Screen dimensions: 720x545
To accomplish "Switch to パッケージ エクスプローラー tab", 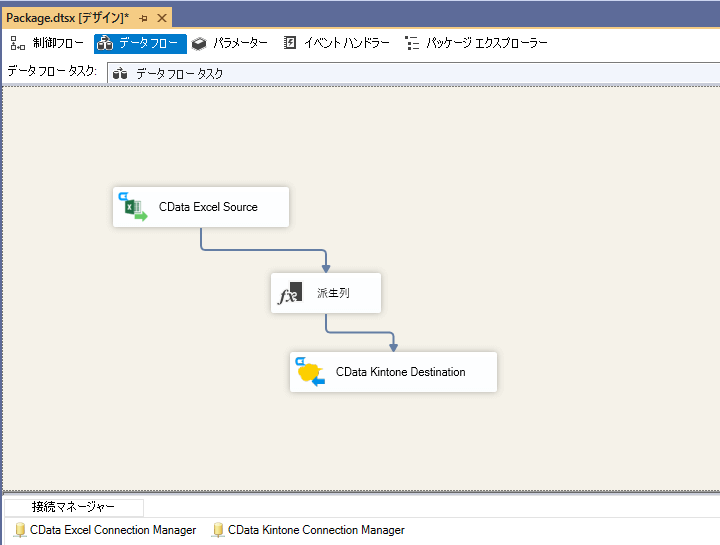I will (x=477, y=44).
